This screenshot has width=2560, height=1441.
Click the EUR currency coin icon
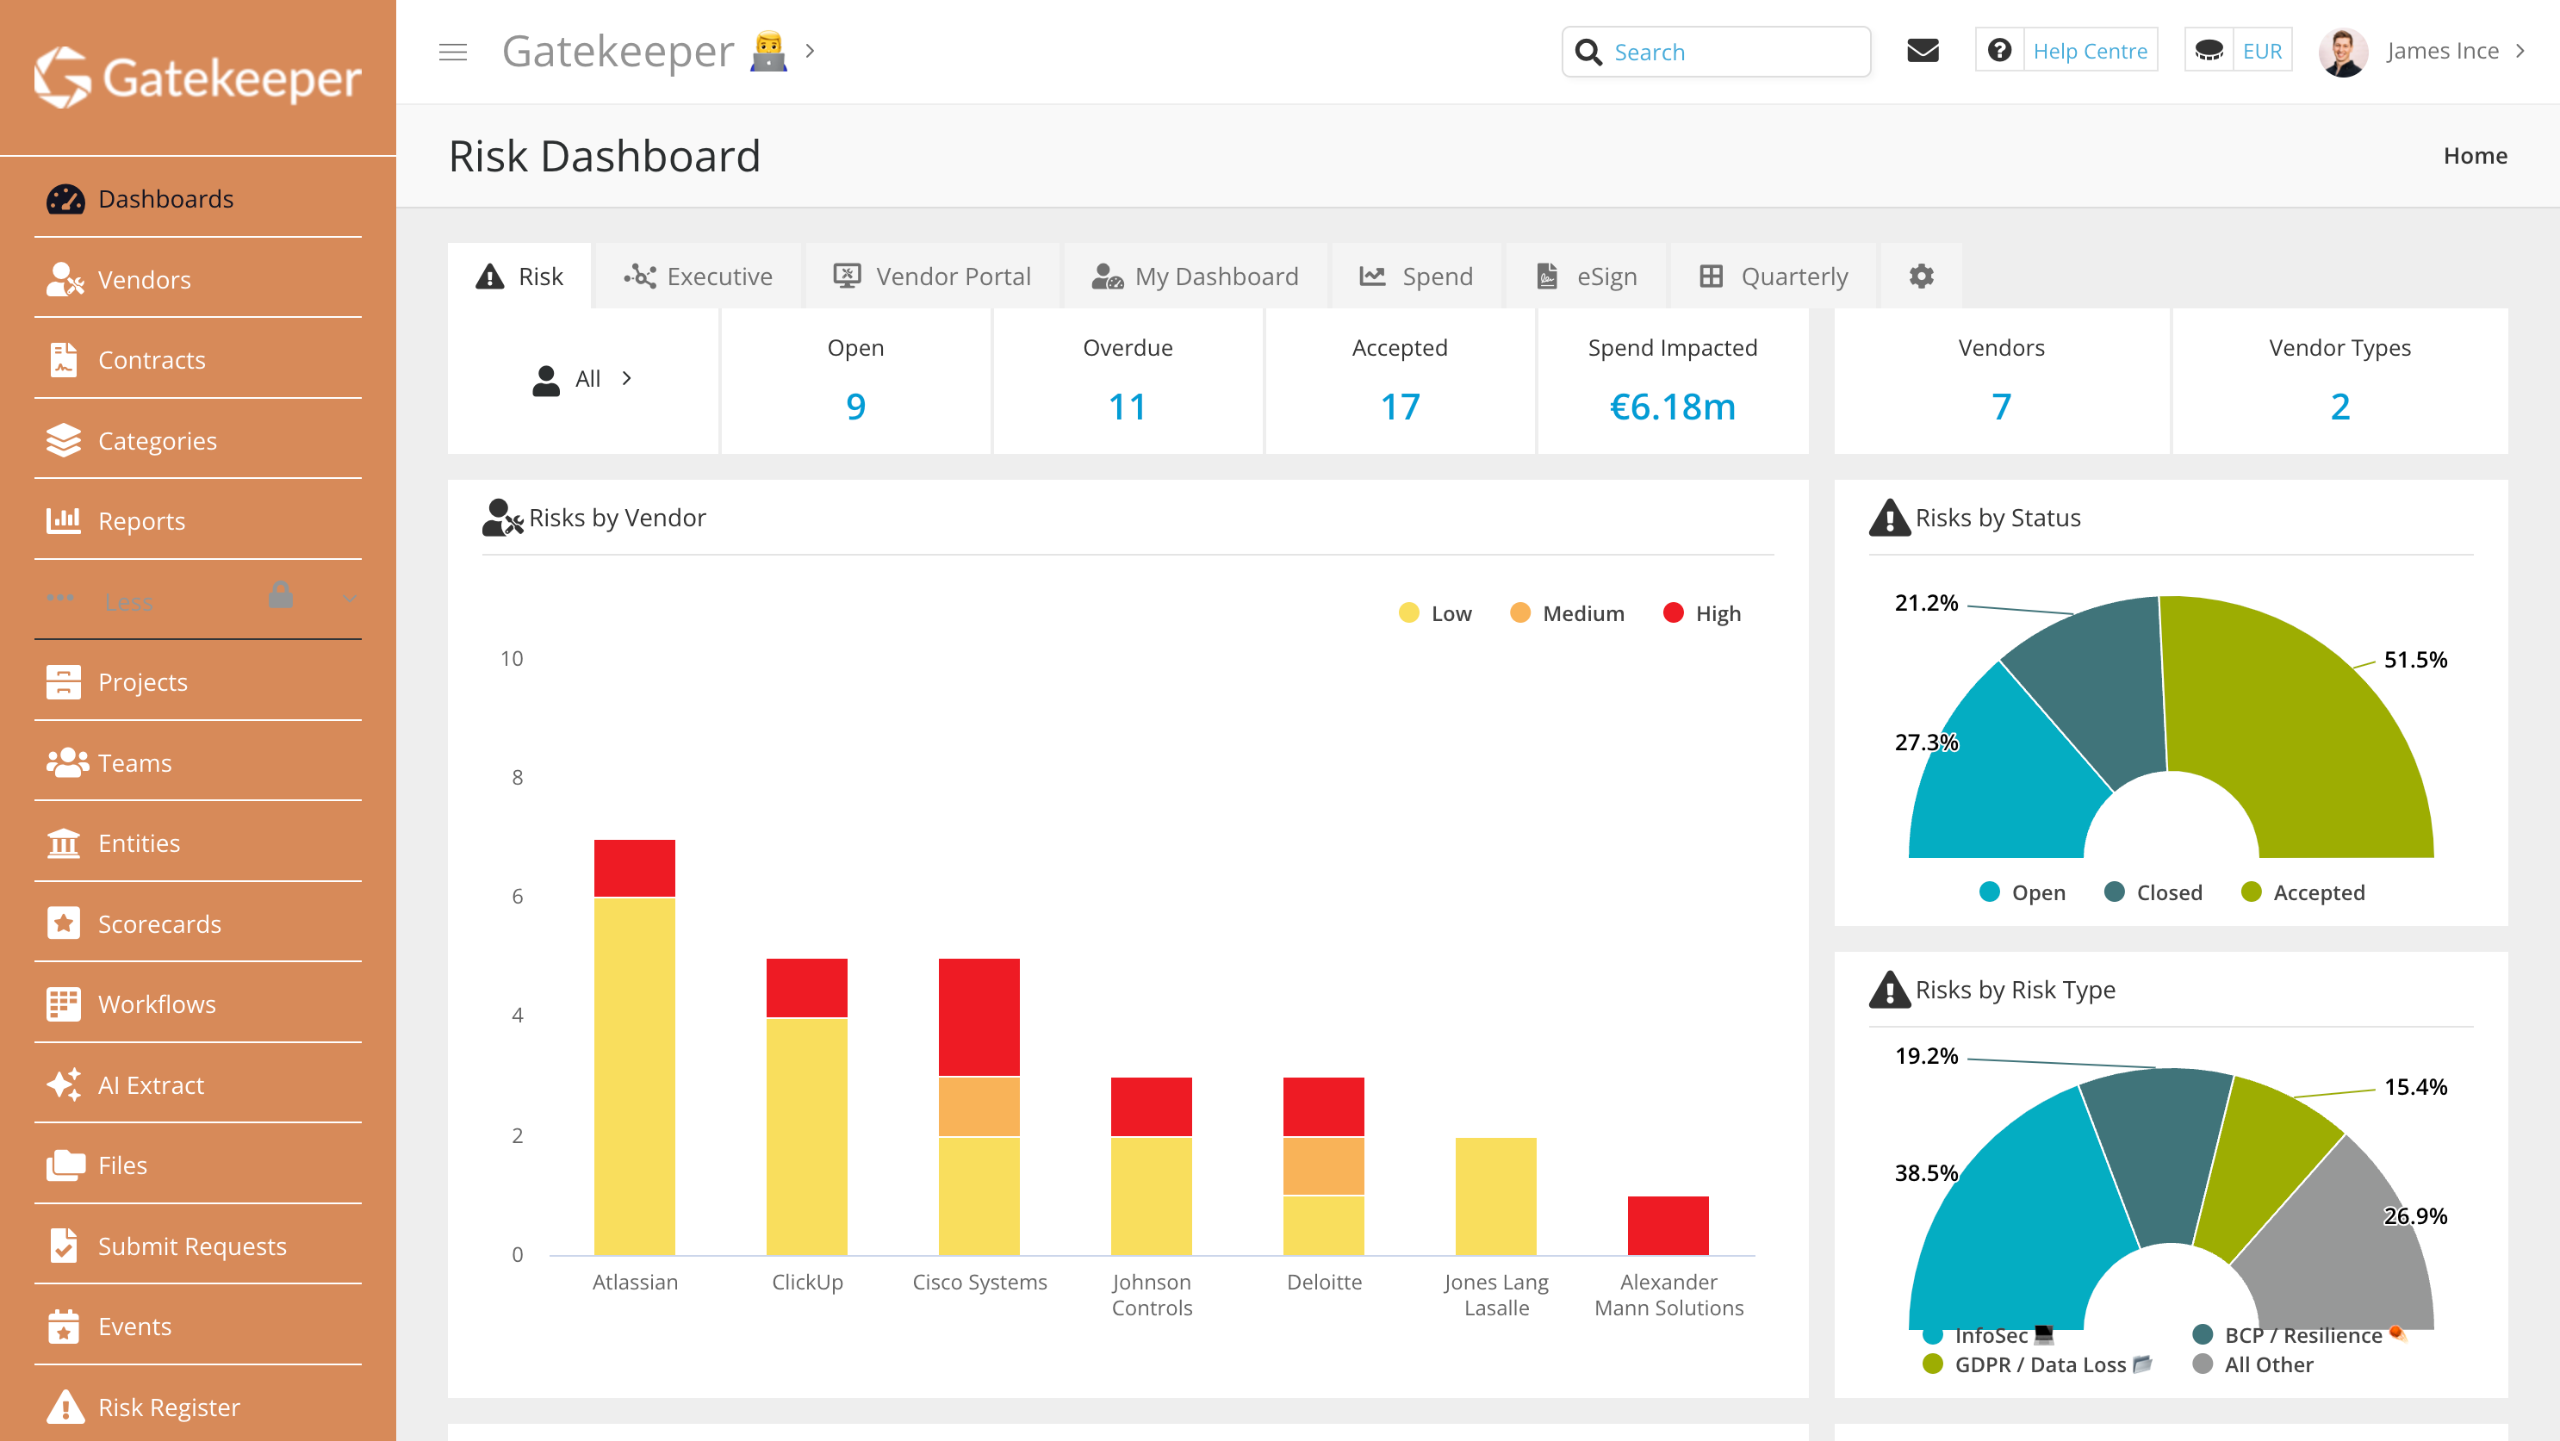point(2209,51)
